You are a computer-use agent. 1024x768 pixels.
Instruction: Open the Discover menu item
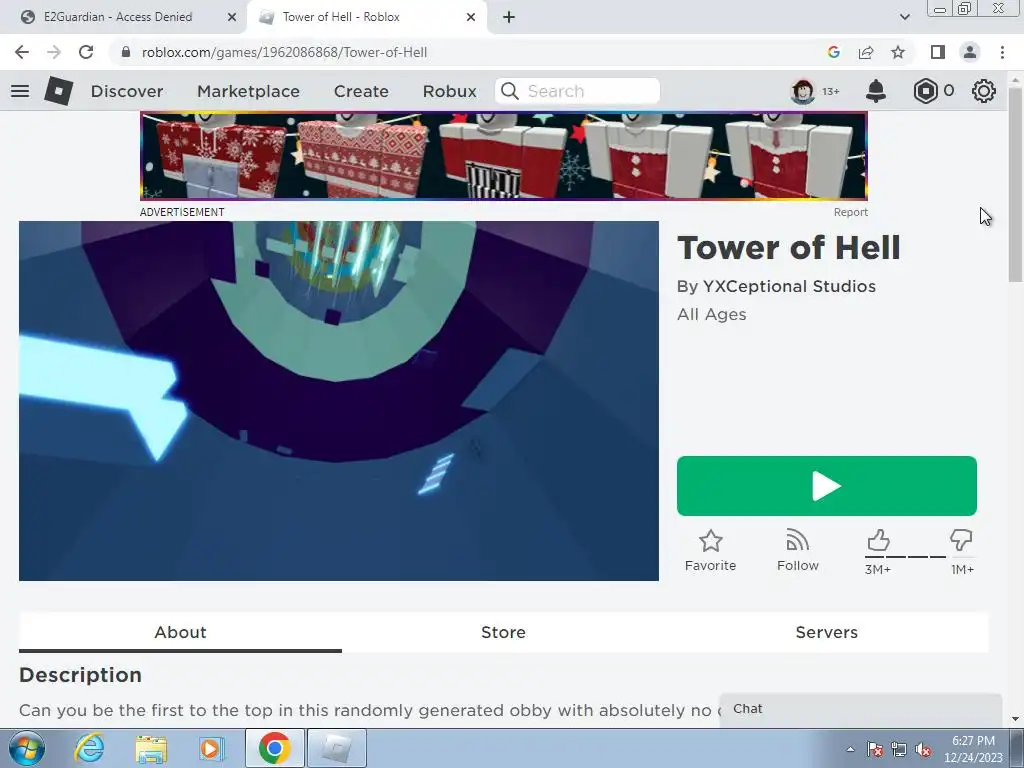point(127,91)
